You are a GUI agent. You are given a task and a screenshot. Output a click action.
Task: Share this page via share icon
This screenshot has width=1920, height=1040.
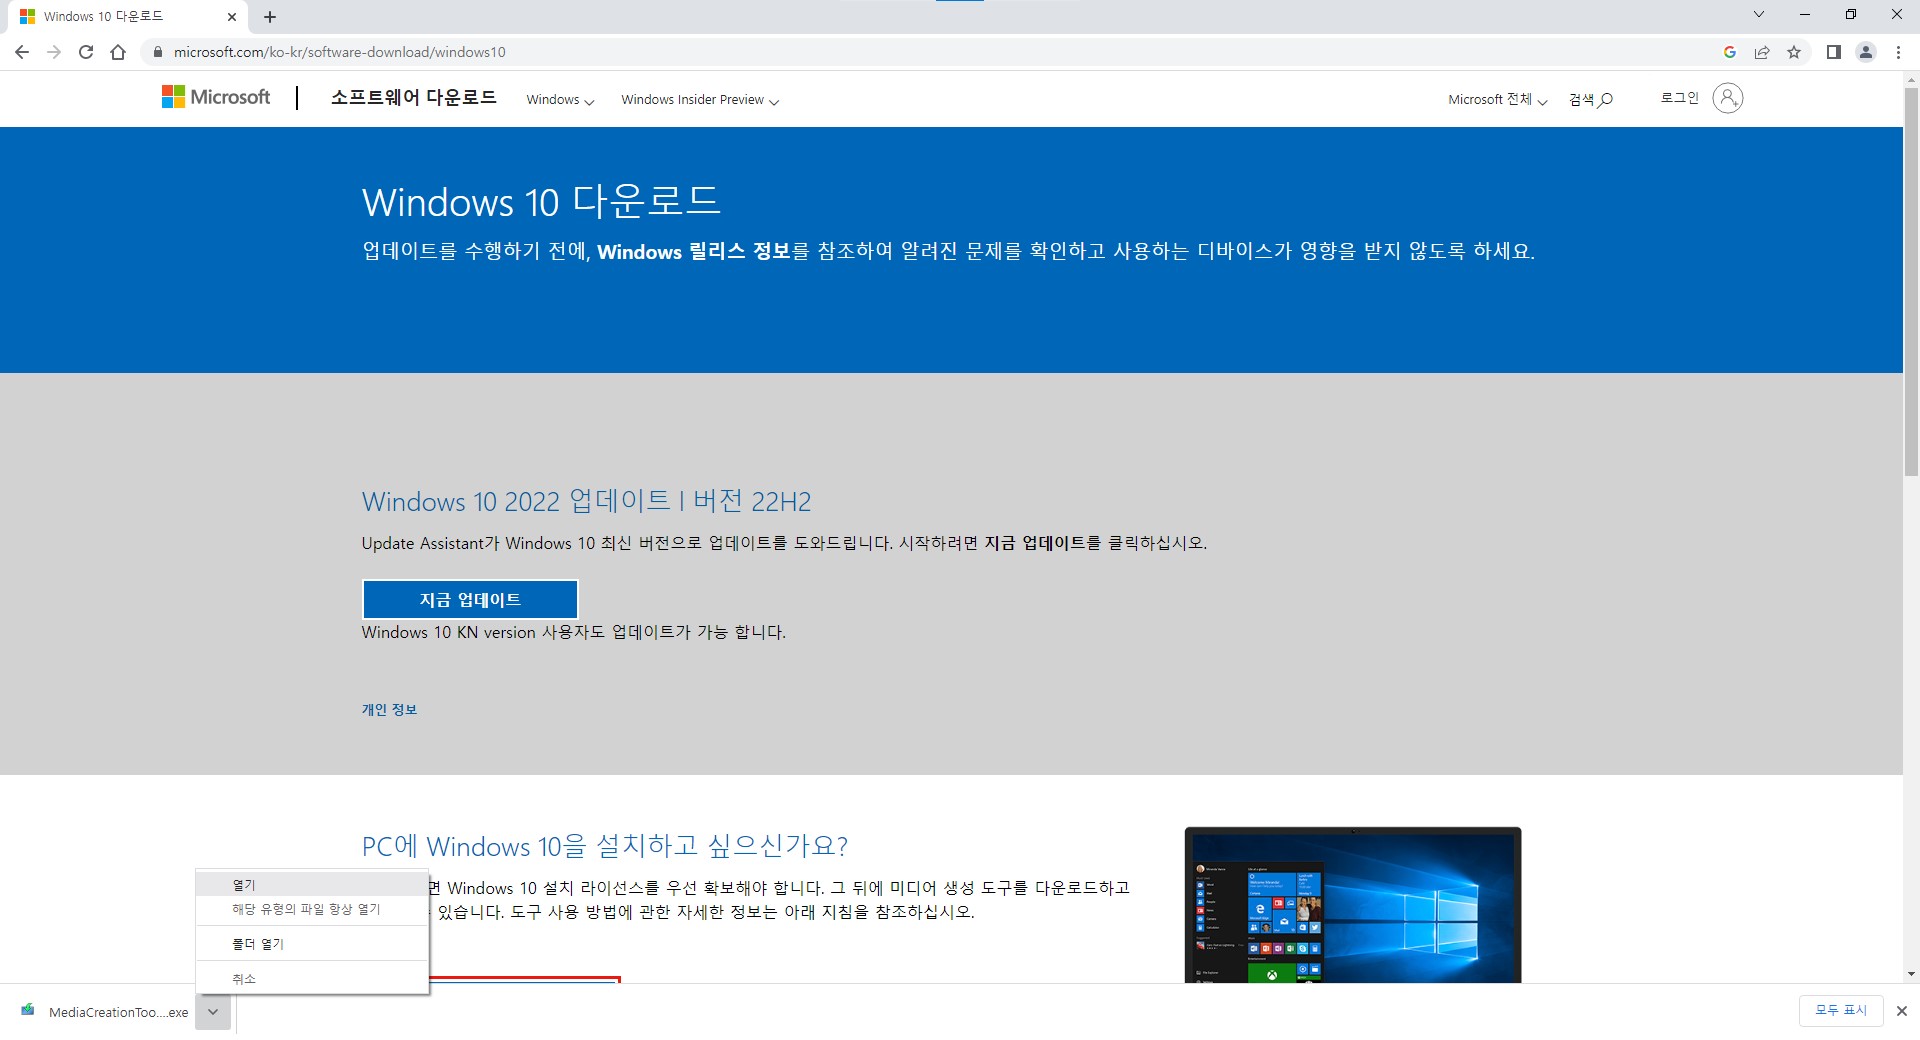[1762, 52]
